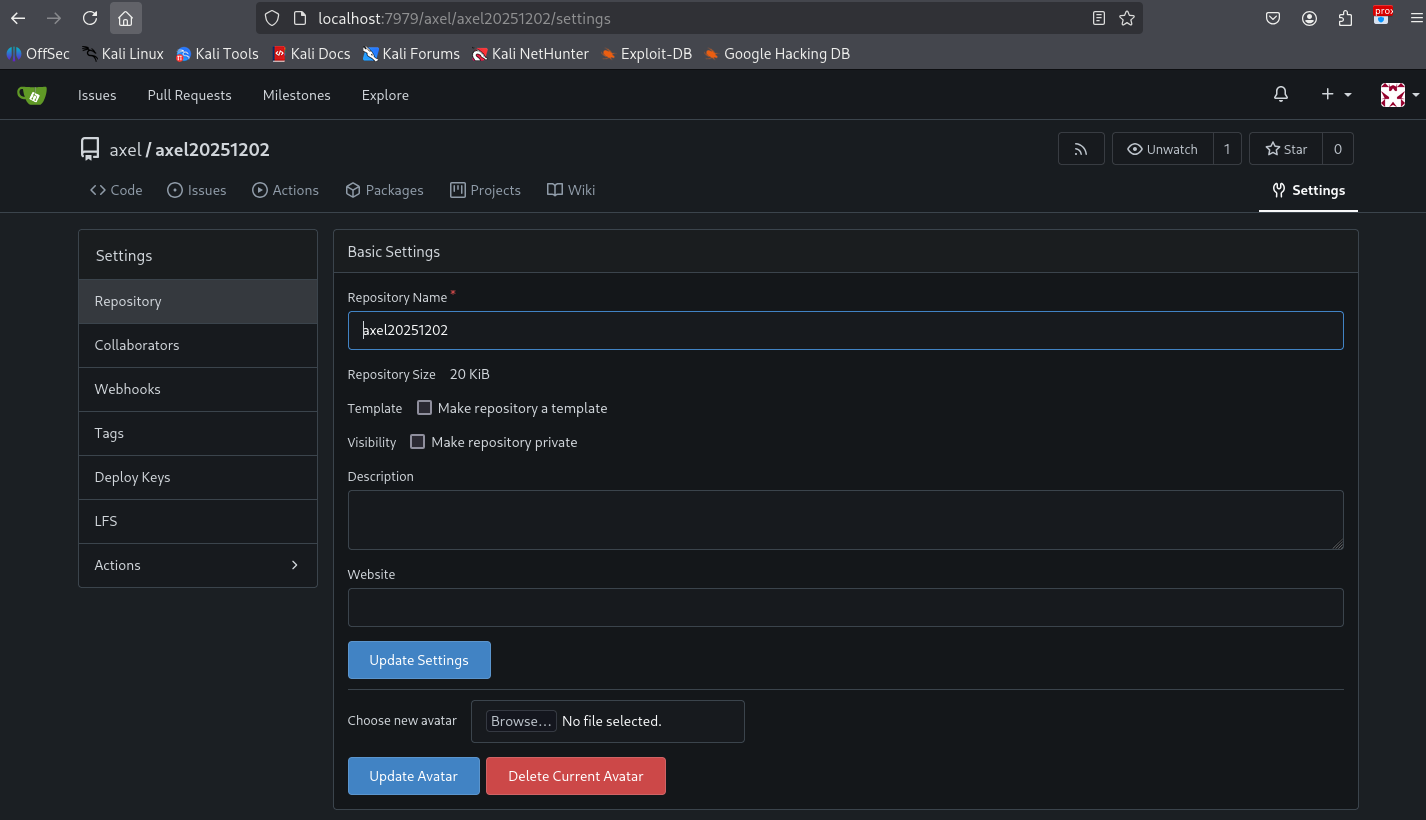1426x820 pixels.
Task: Click the Update Settings button
Action: [419, 660]
